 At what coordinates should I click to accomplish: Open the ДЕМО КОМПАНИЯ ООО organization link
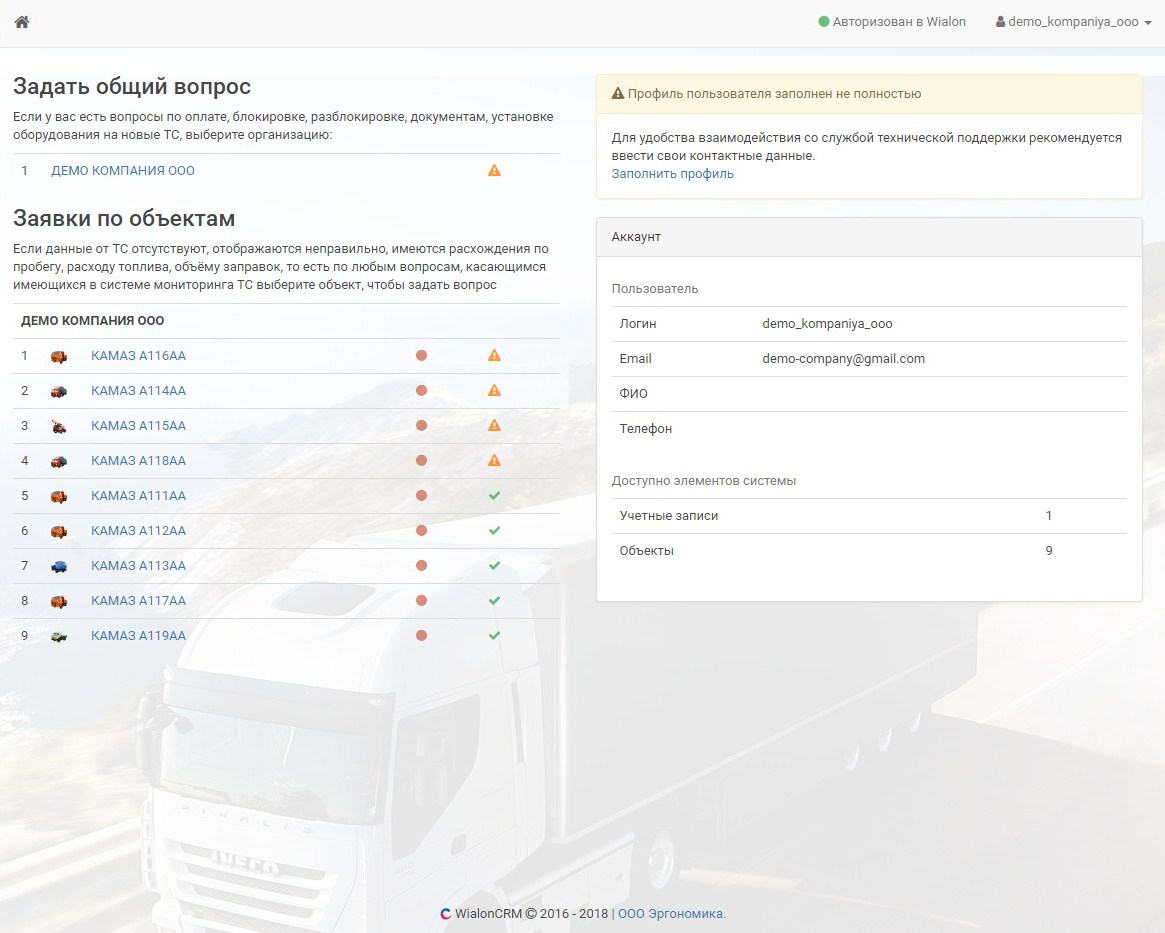click(x=123, y=171)
